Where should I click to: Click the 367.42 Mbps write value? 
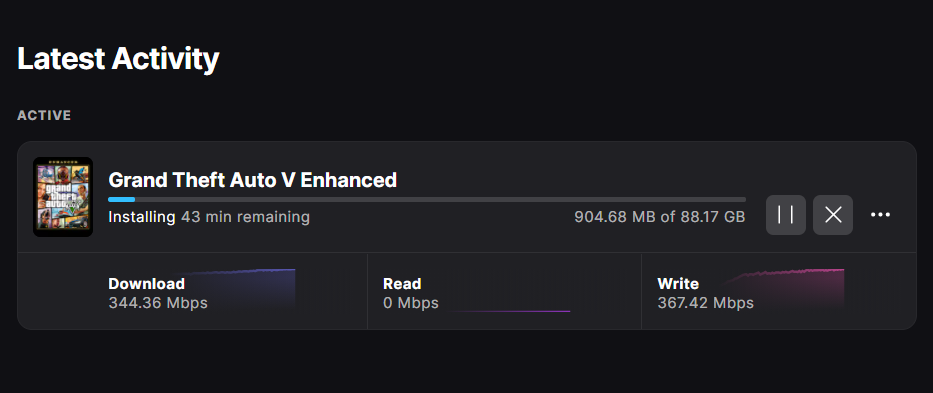click(705, 303)
